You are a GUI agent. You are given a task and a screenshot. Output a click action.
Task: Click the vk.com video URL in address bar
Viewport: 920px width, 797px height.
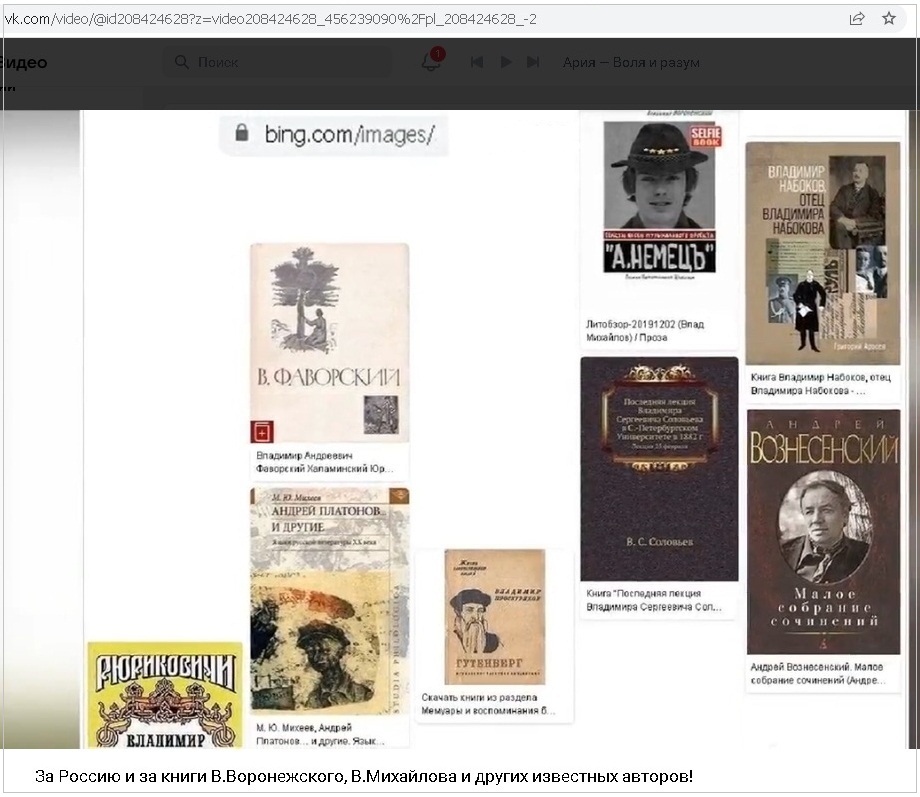[x=270, y=19]
